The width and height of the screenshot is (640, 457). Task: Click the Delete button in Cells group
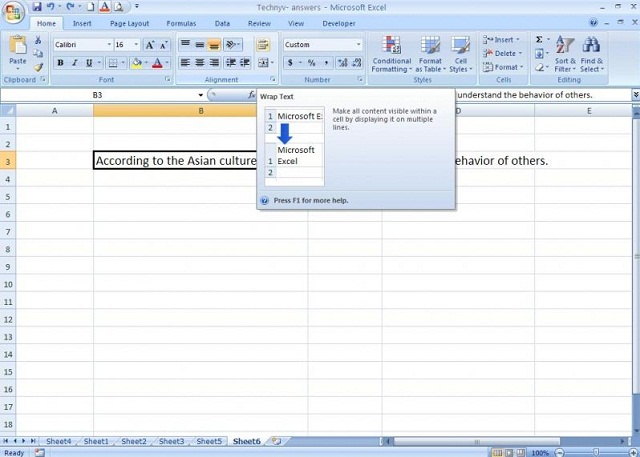pyautogui.click(x=505, y=53)
